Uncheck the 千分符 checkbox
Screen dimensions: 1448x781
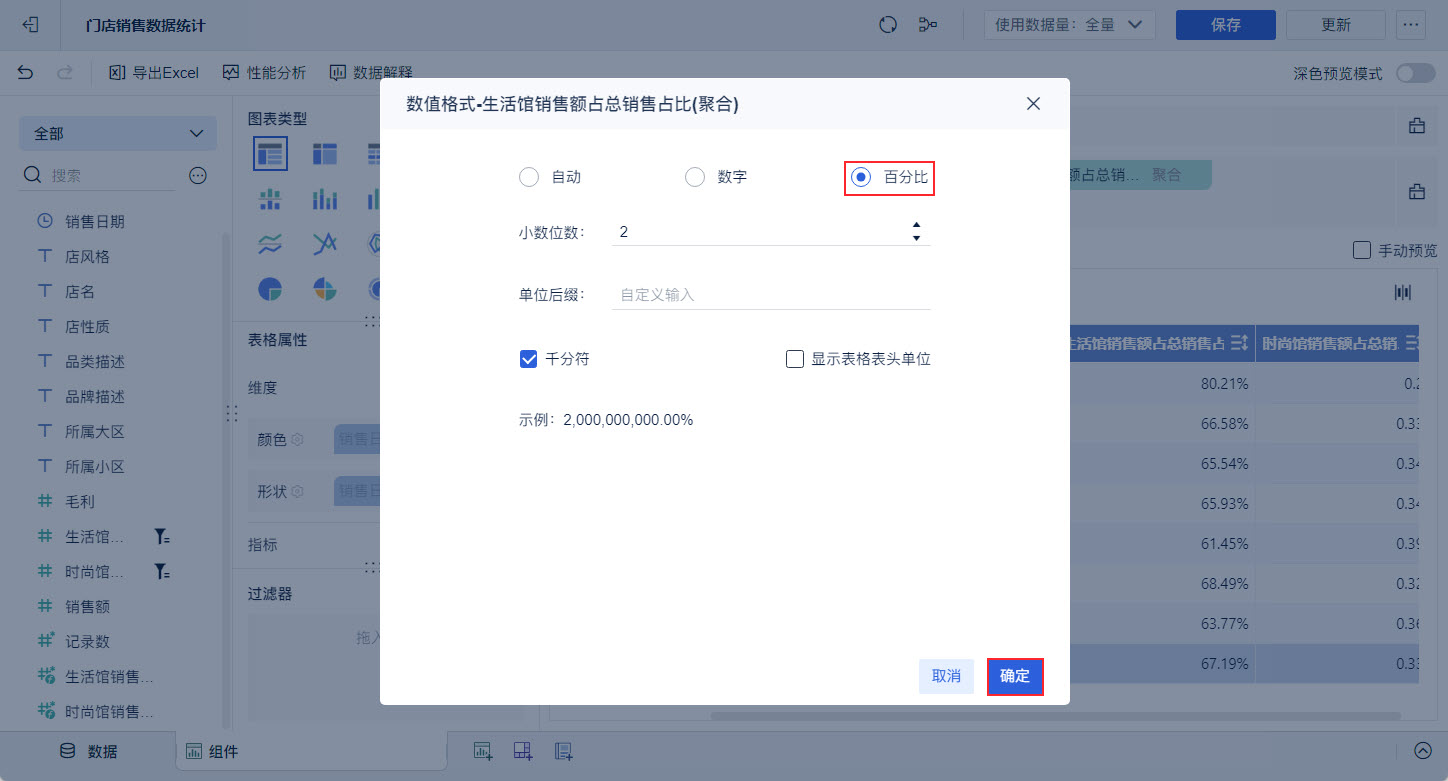(x=529, y=359)
